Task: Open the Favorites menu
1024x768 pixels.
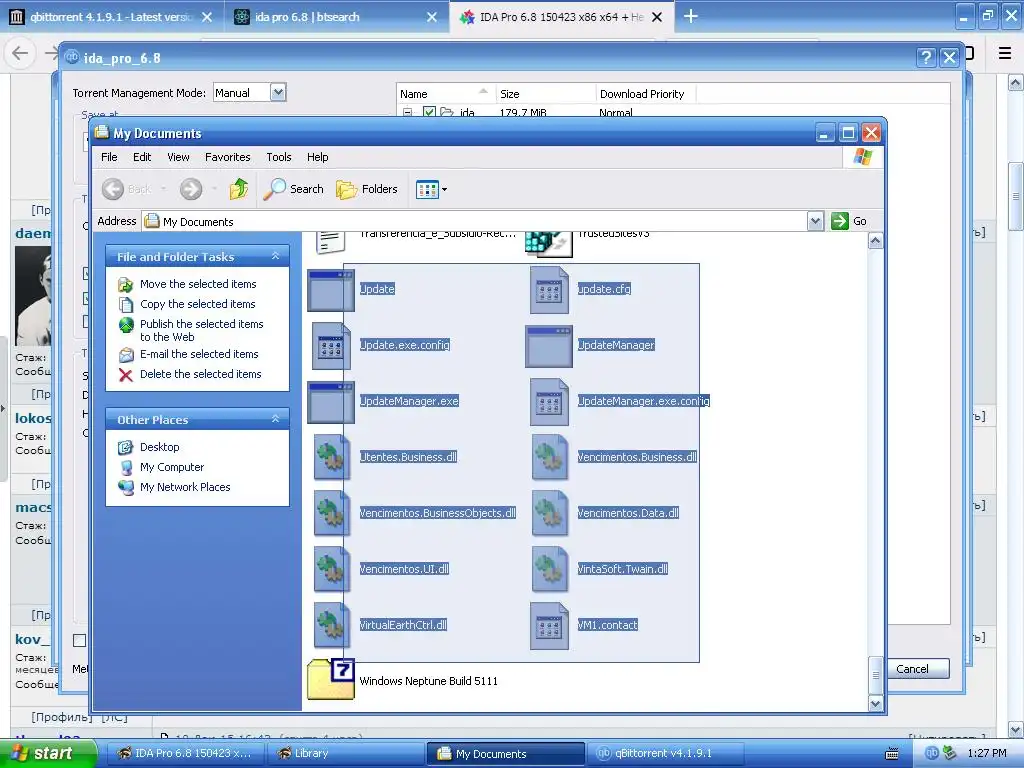Action: pos(227,157)
